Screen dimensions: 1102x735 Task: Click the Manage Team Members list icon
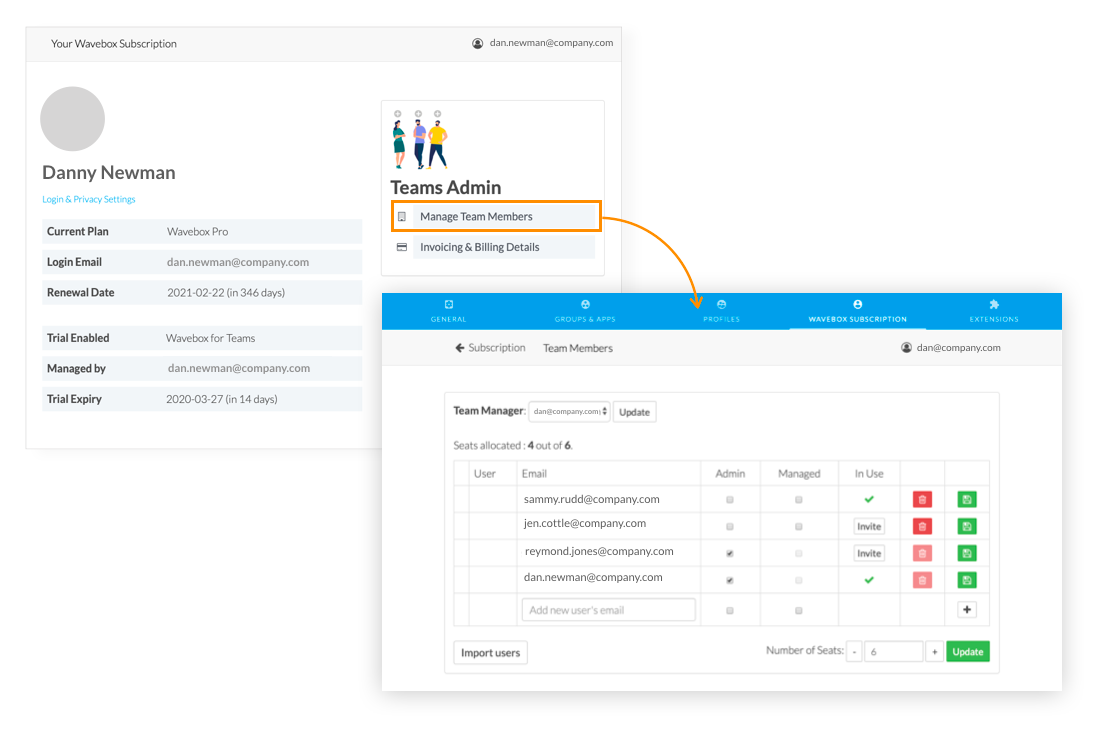[402, 216]
